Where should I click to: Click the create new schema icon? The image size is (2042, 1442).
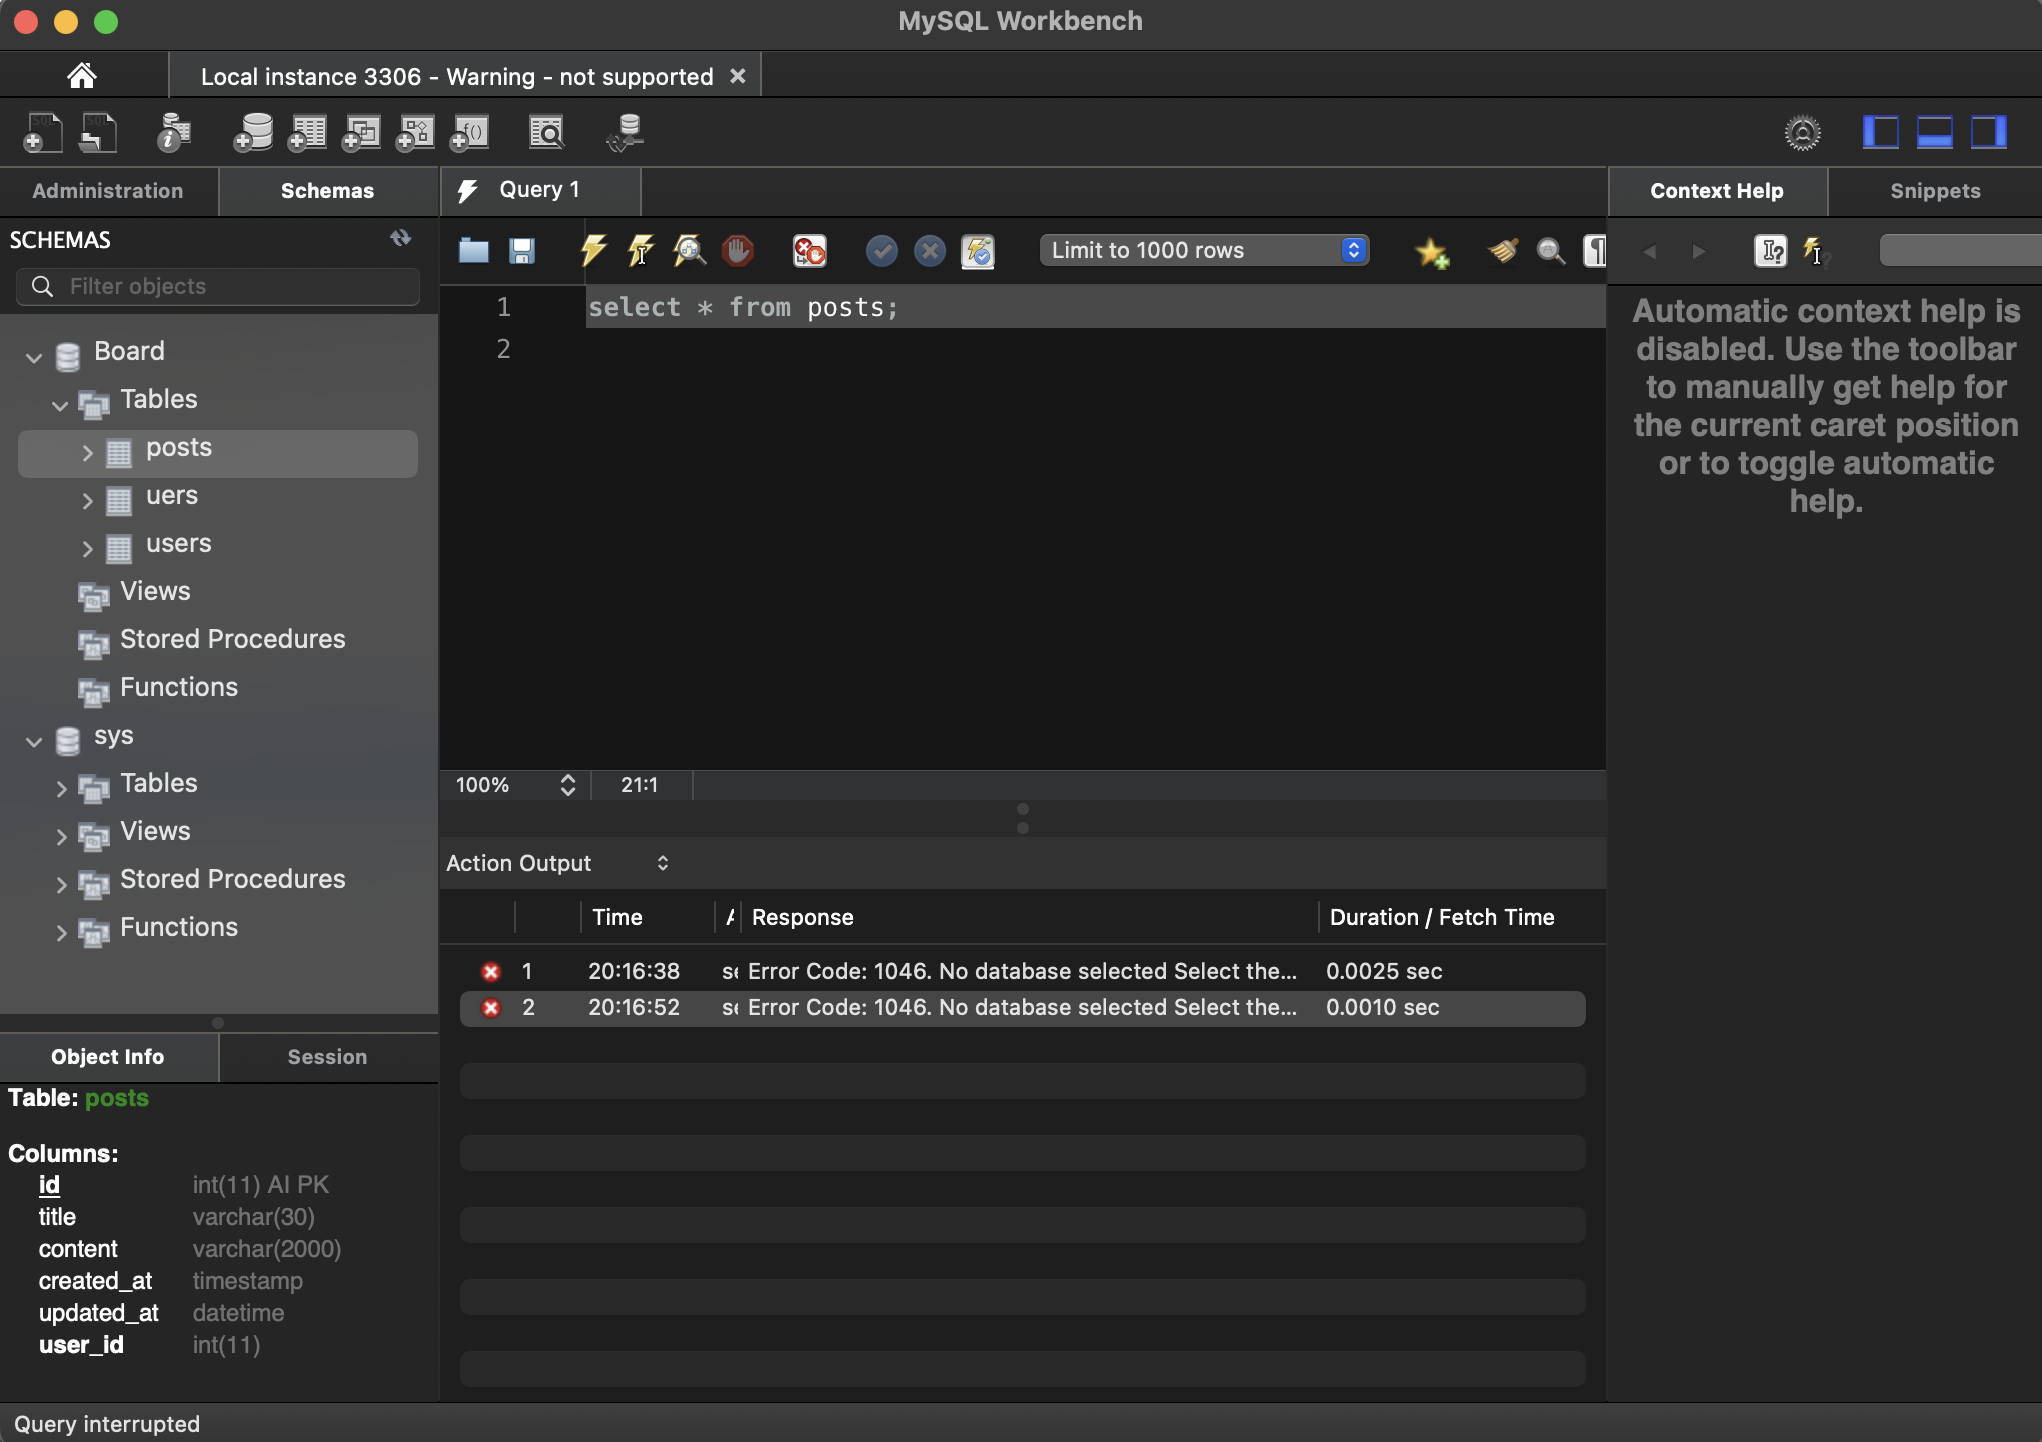coord(253,132)
